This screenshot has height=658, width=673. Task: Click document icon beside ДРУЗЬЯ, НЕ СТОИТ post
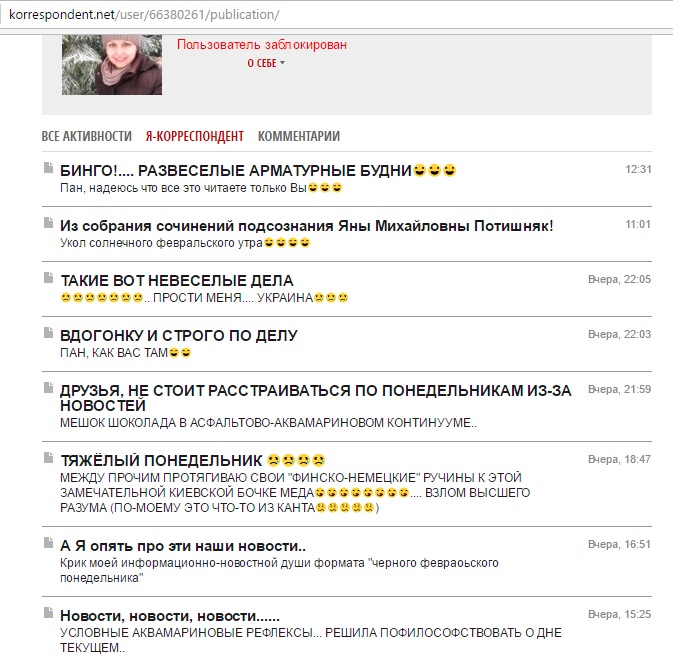[49, 388]
